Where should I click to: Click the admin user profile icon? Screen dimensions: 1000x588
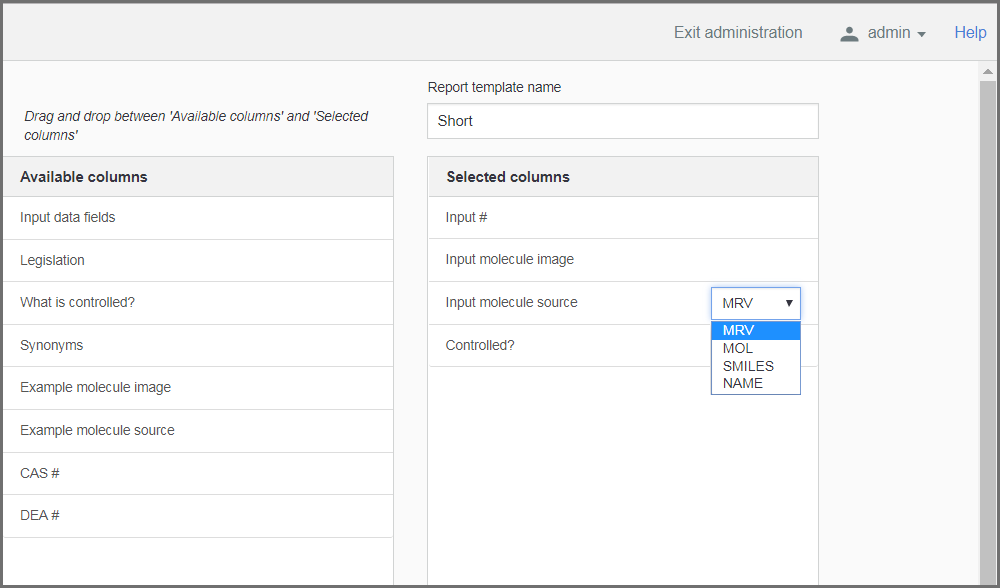[x=849, y=33]
